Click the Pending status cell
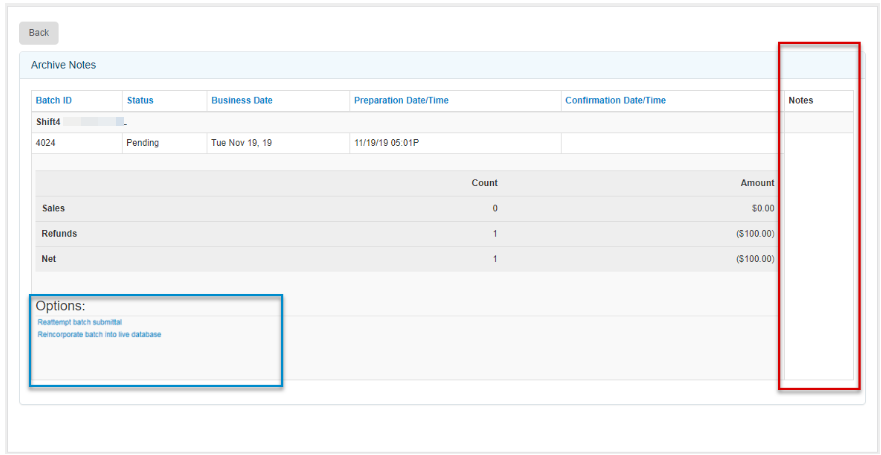 coord(143,143)
